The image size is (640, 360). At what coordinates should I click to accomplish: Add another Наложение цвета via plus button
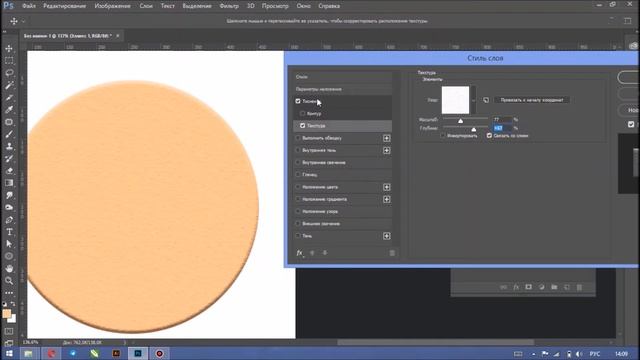(387, 187)
